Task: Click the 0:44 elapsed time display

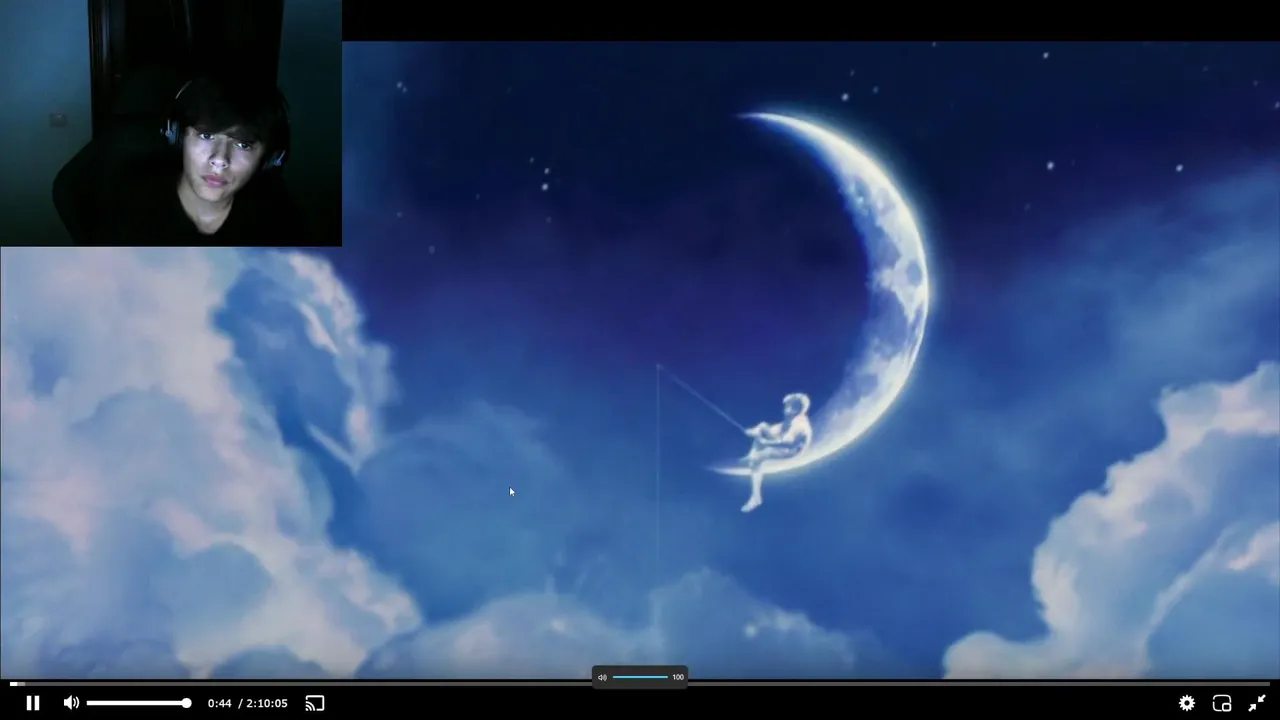Action: pos(219,703)
